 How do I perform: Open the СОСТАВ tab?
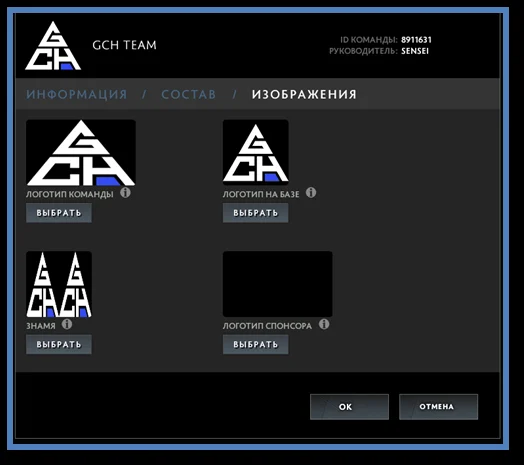click(188, 95)
